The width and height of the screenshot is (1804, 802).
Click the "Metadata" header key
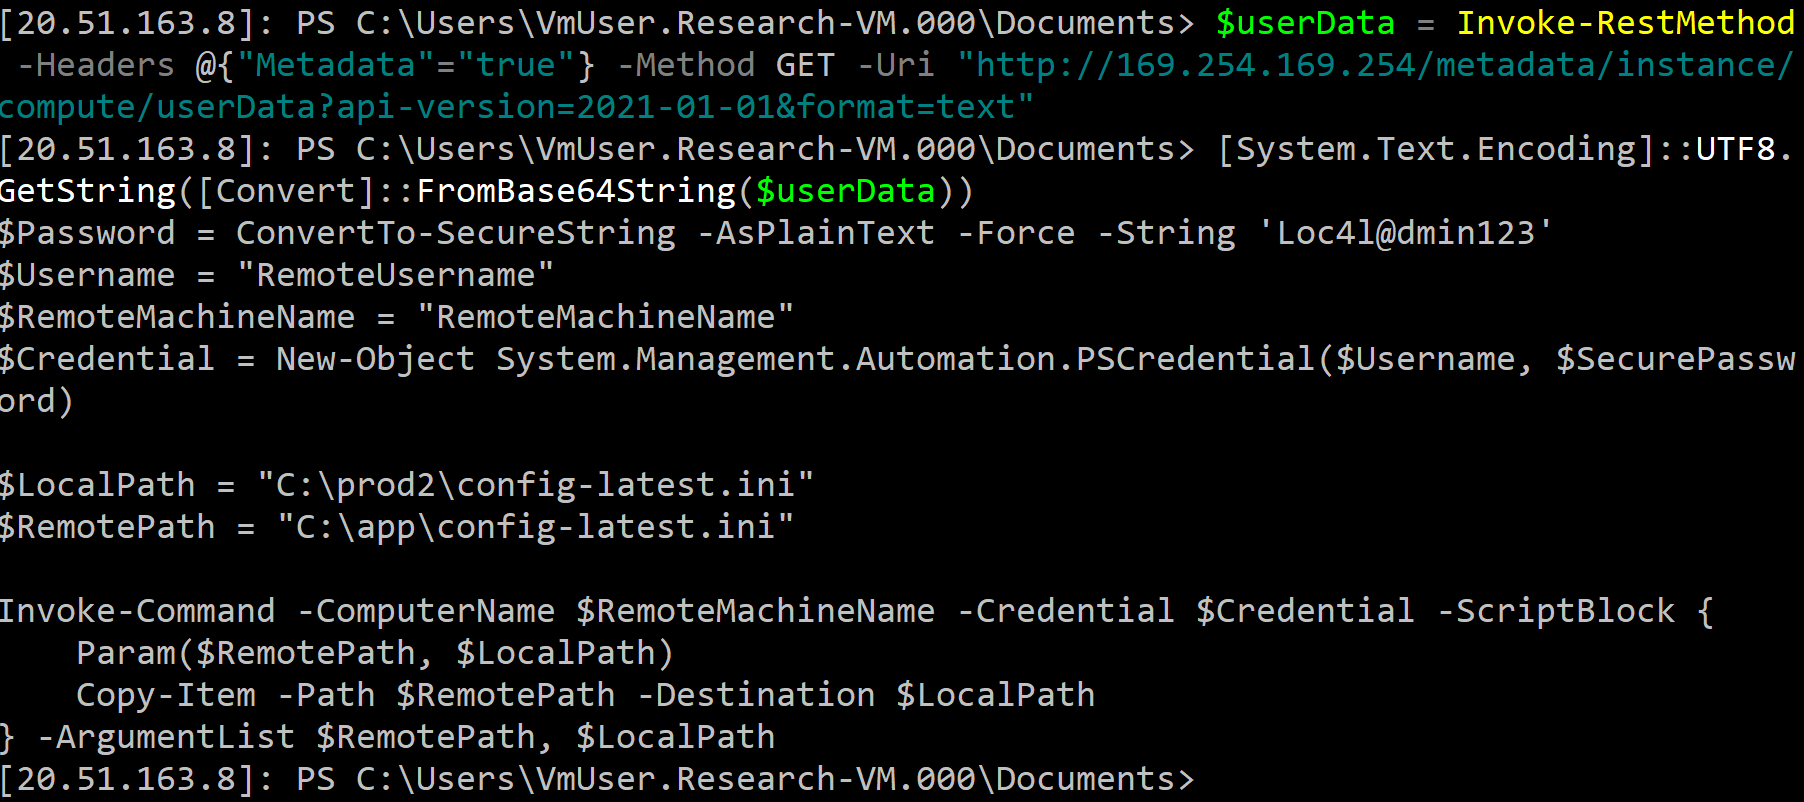[x=335, y=65]
